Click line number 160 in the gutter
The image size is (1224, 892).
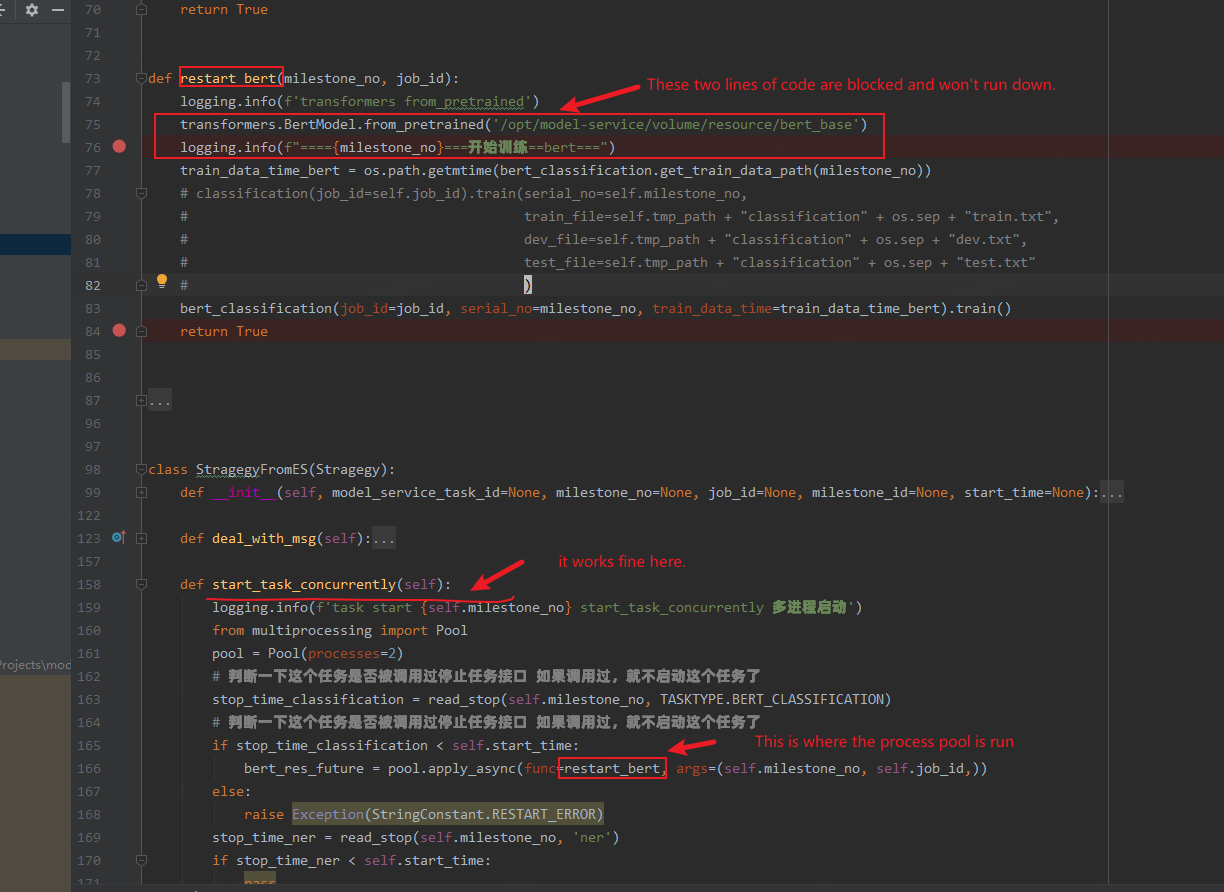tap(88, 630)
